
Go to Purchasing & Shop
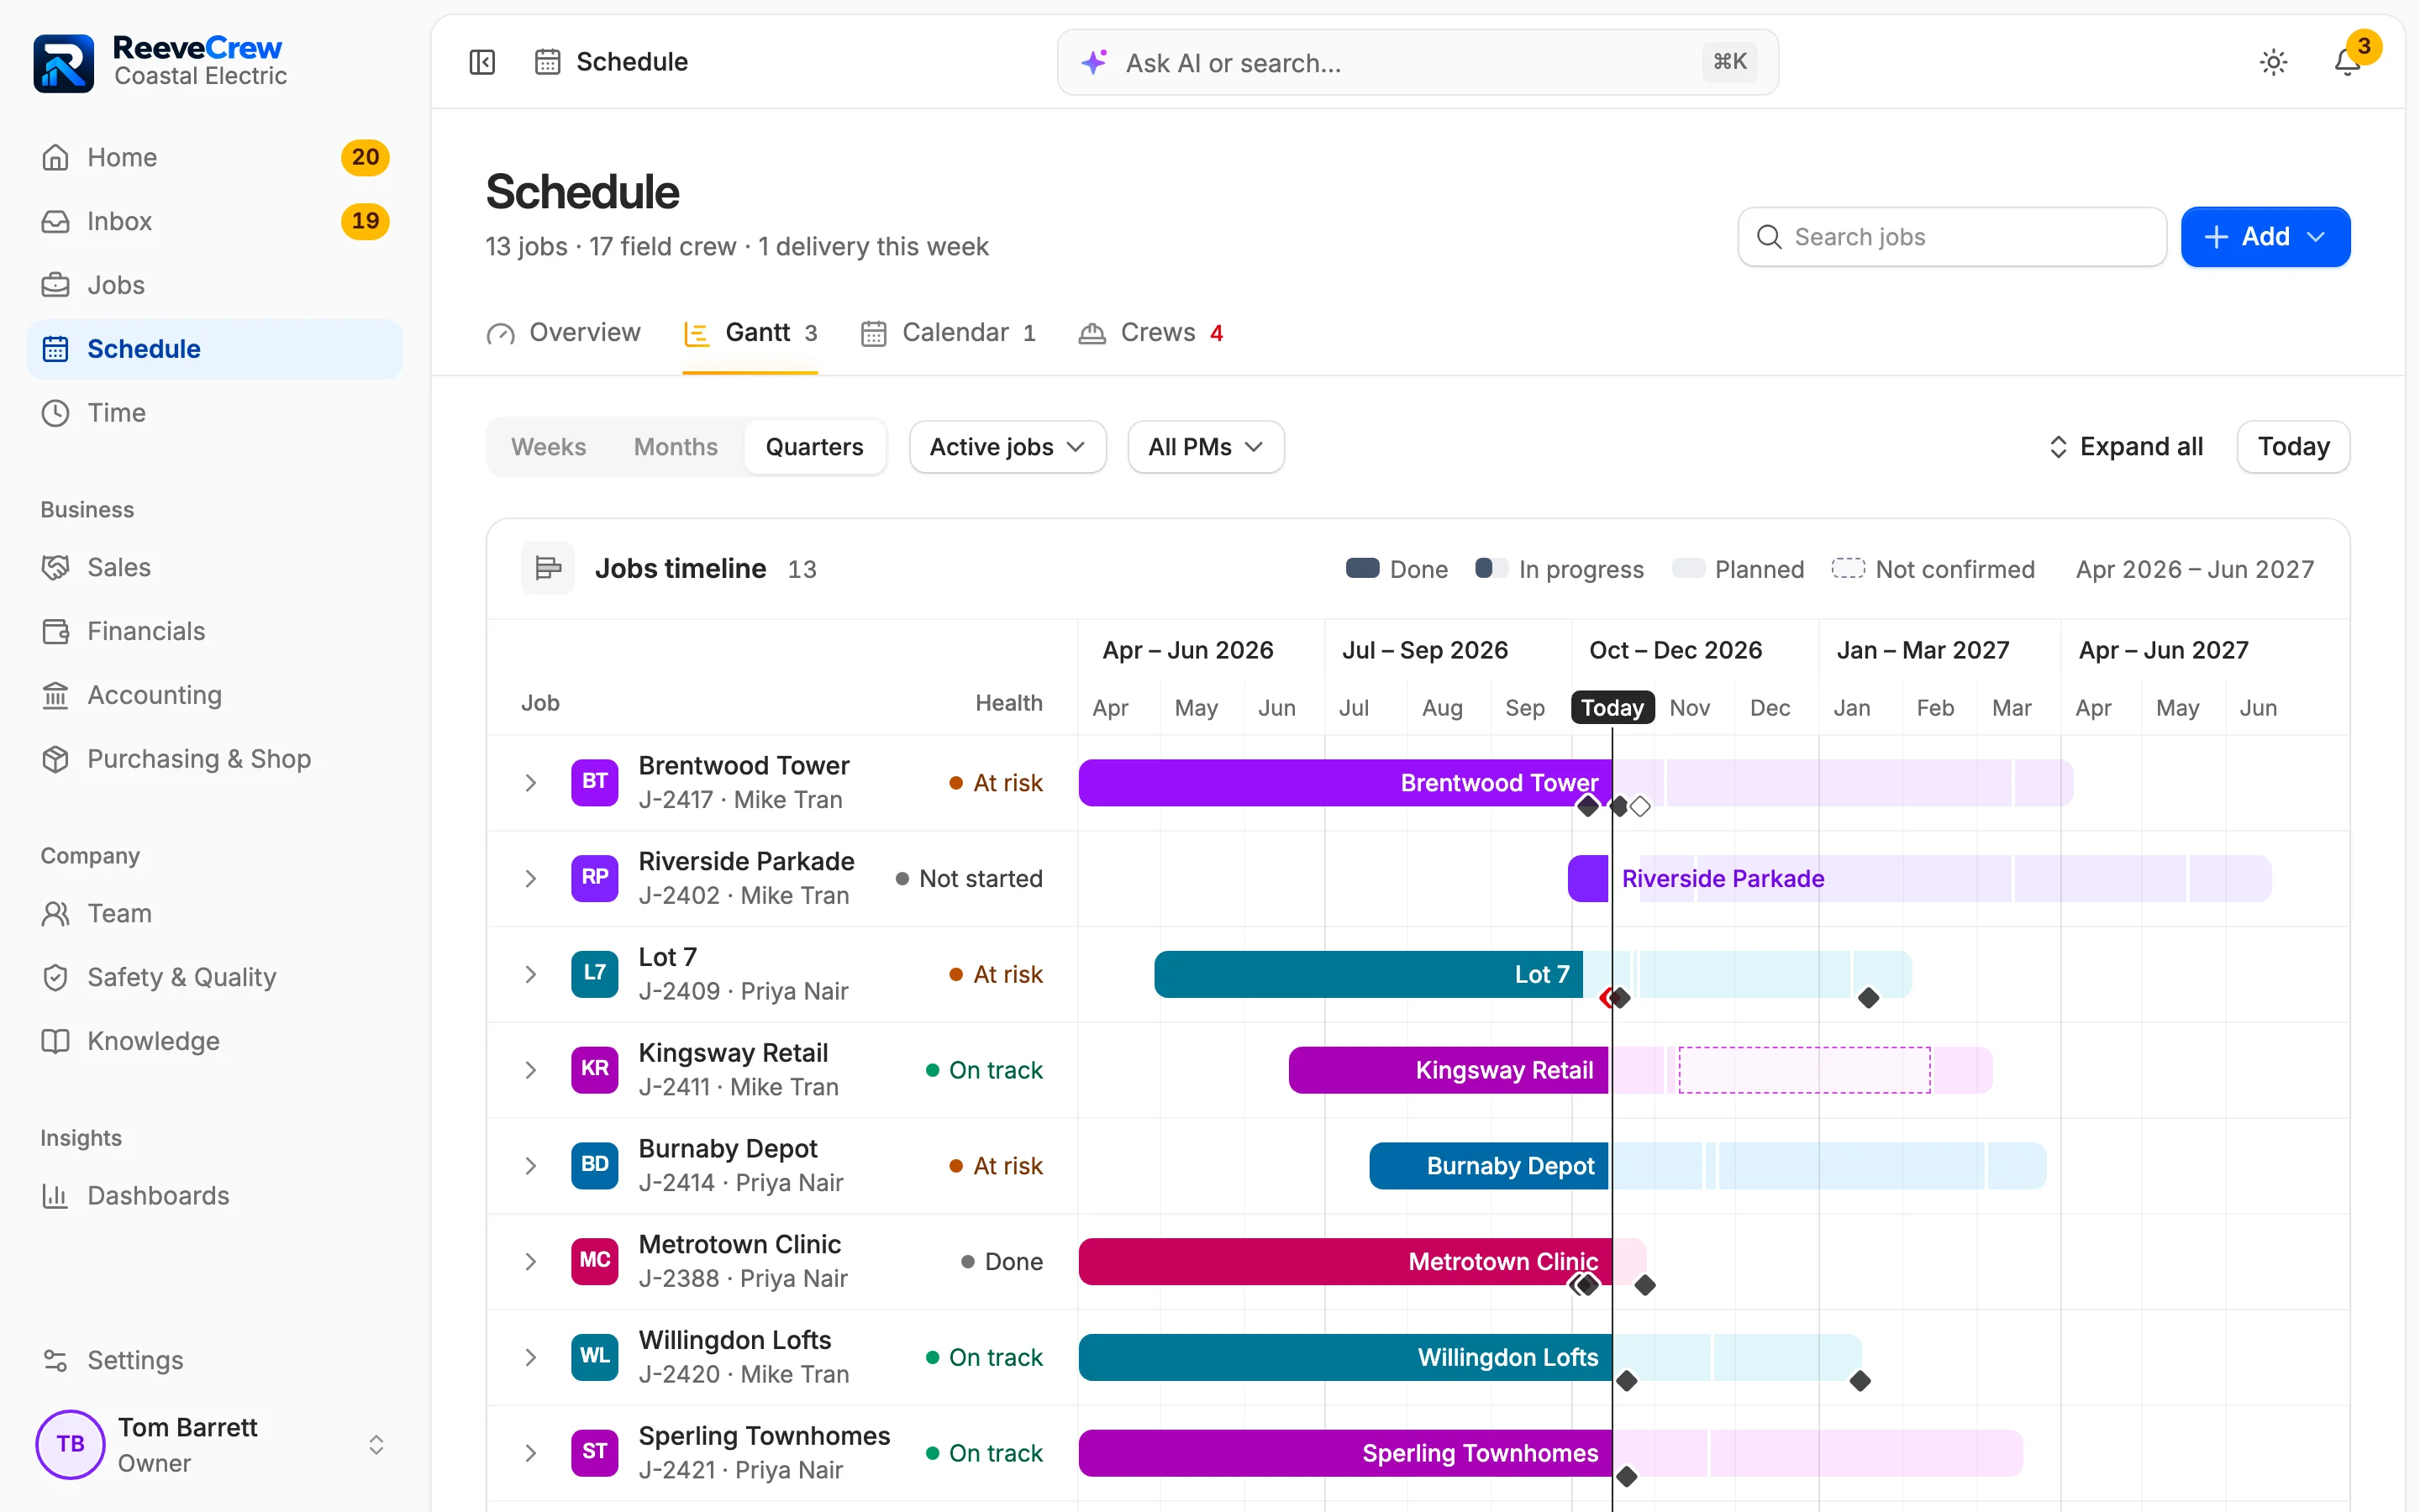pyautogui.click(x=215, y=759)
